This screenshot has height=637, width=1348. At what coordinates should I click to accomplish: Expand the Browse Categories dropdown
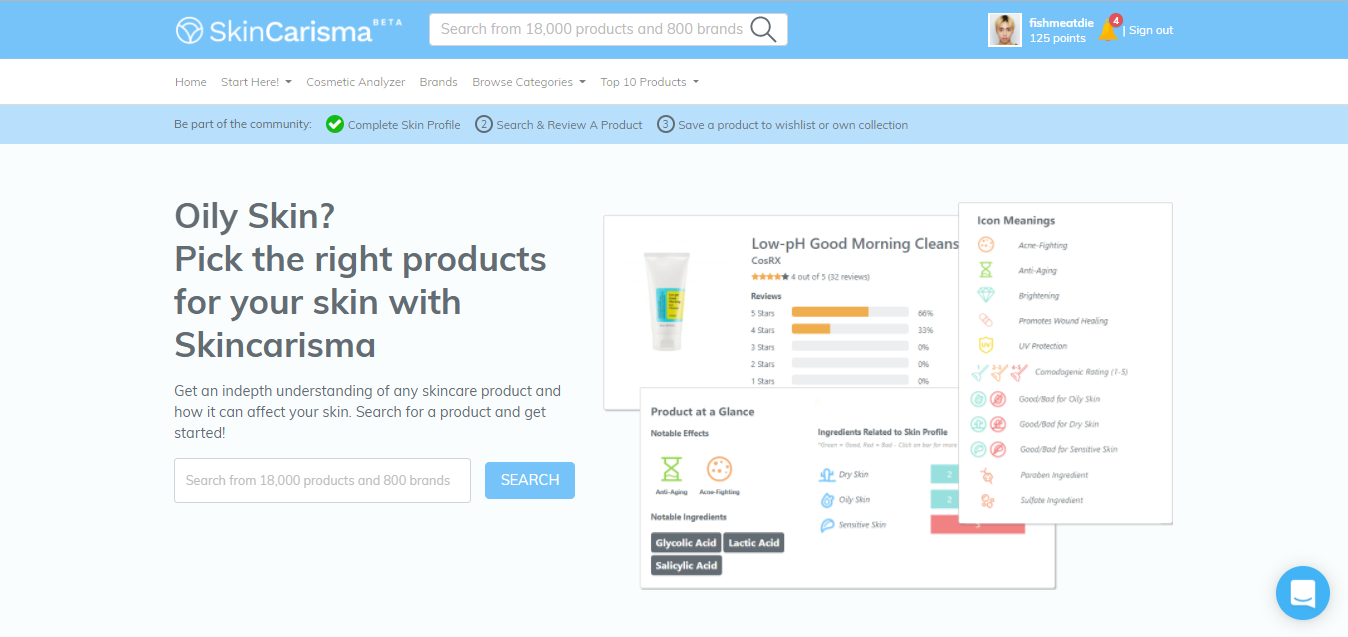(529, 82)
